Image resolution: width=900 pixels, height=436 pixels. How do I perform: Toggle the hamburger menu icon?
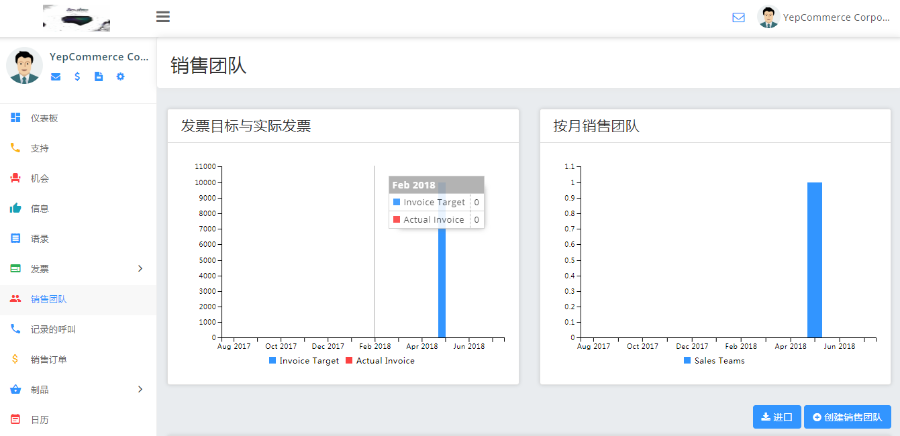[163, 17]
